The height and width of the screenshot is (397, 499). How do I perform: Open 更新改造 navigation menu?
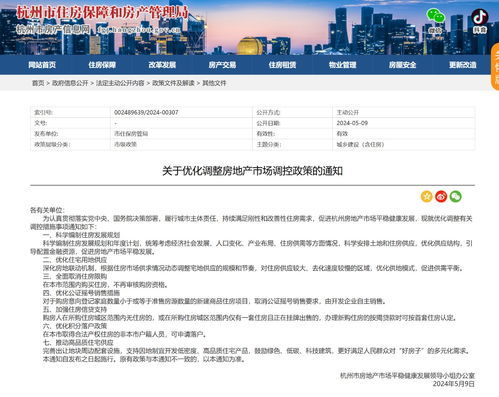(462, 65)
